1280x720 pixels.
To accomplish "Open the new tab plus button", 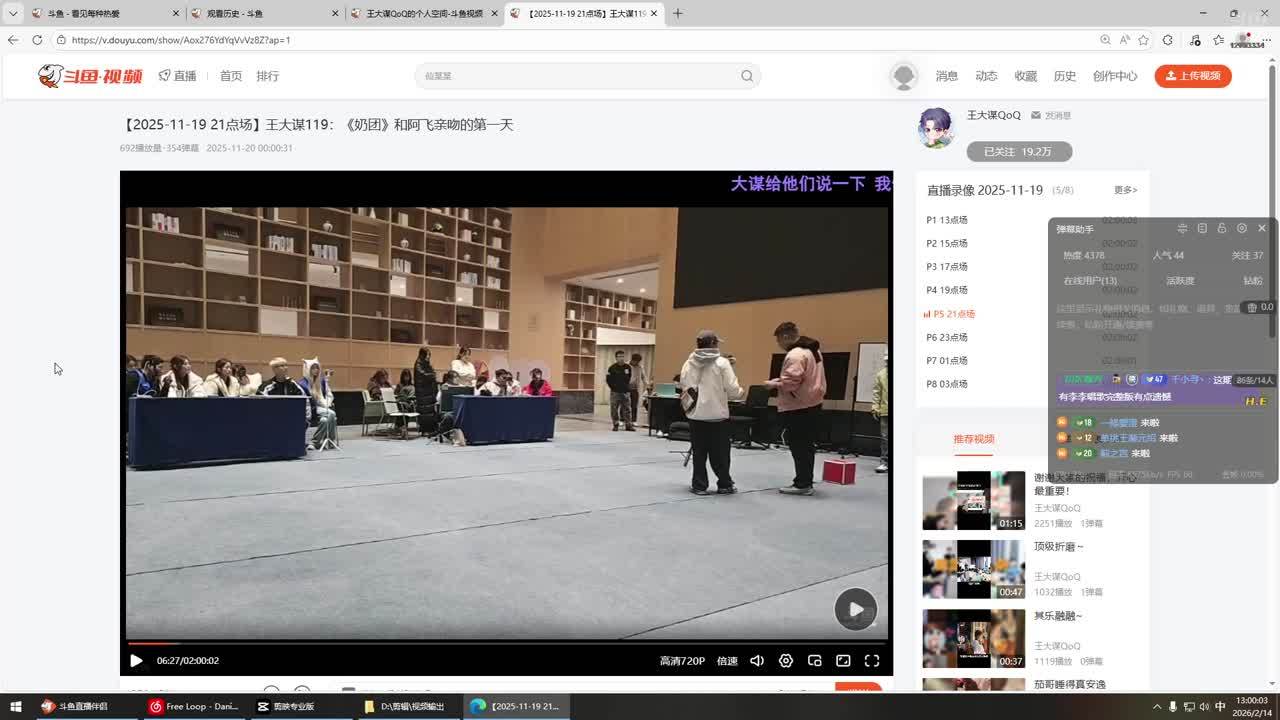I will pyautogui.click(x=677, y=13).
